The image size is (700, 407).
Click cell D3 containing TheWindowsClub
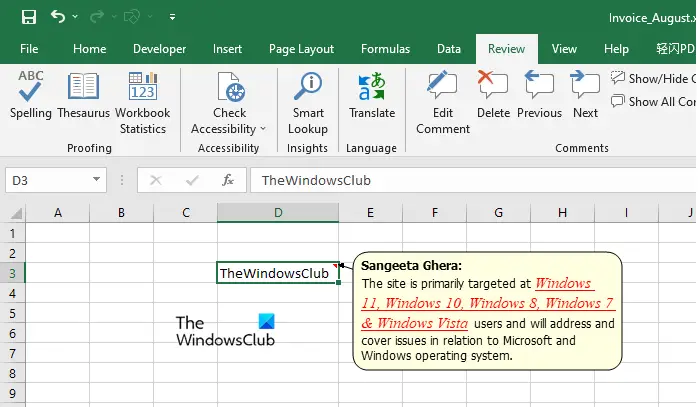[278, 273]
